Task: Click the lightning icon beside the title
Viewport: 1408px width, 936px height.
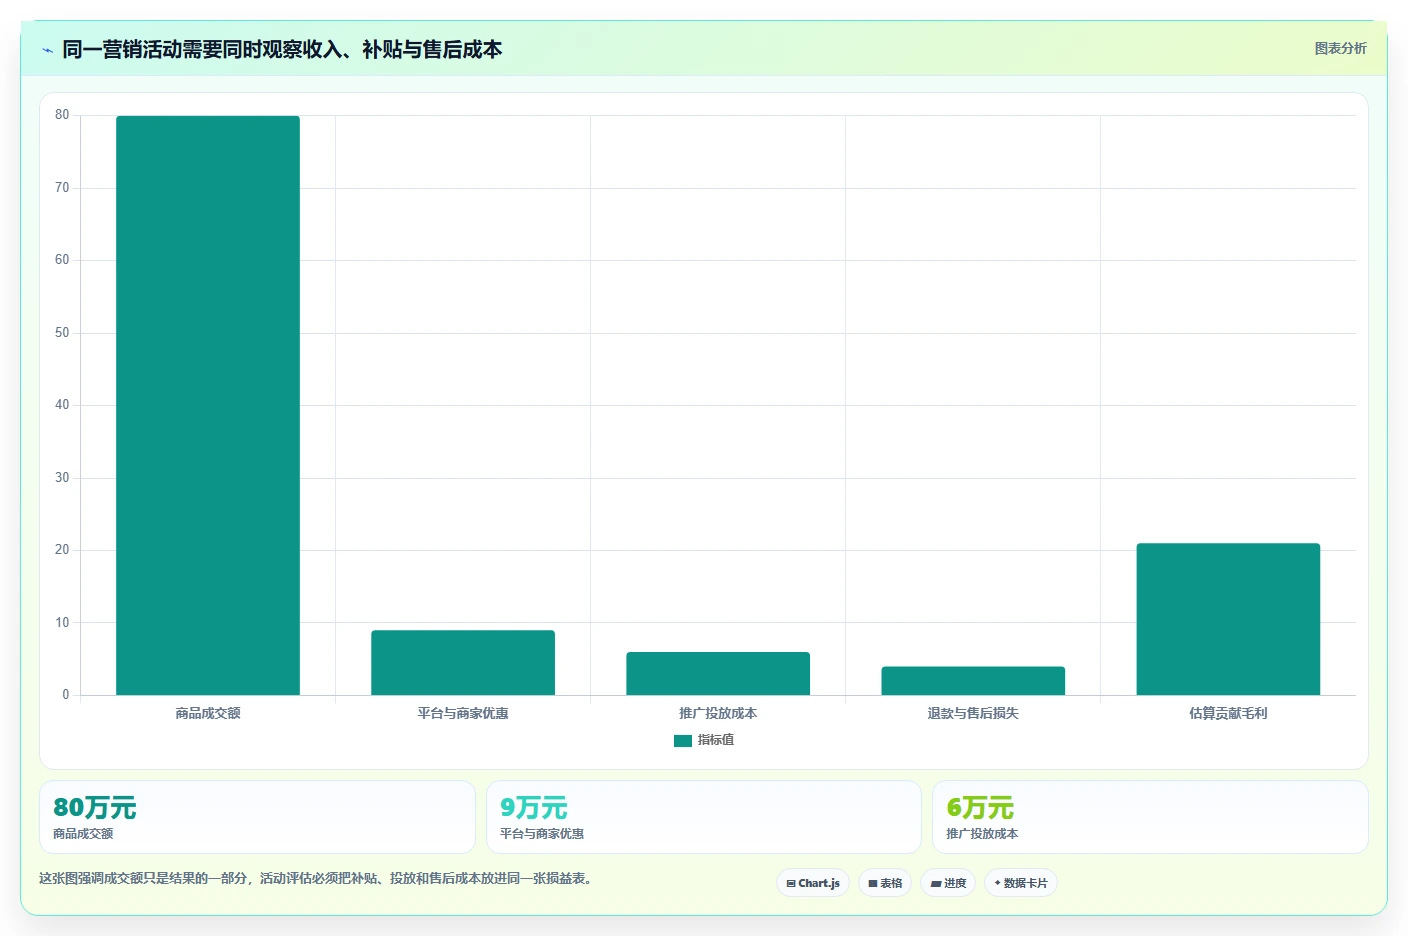Action: tap(47, 50)
